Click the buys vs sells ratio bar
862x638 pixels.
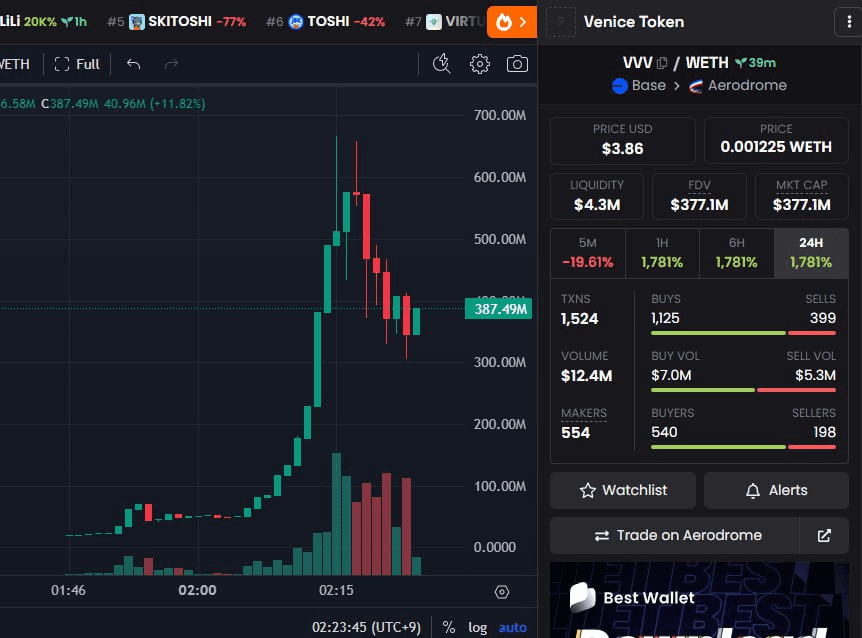pos(743,333)
